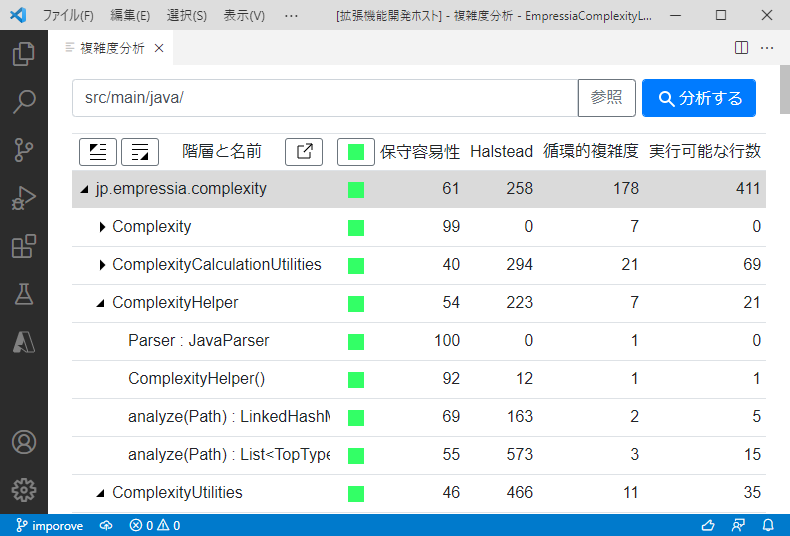Open errors and warnings count in status bar

click(155, 525)
